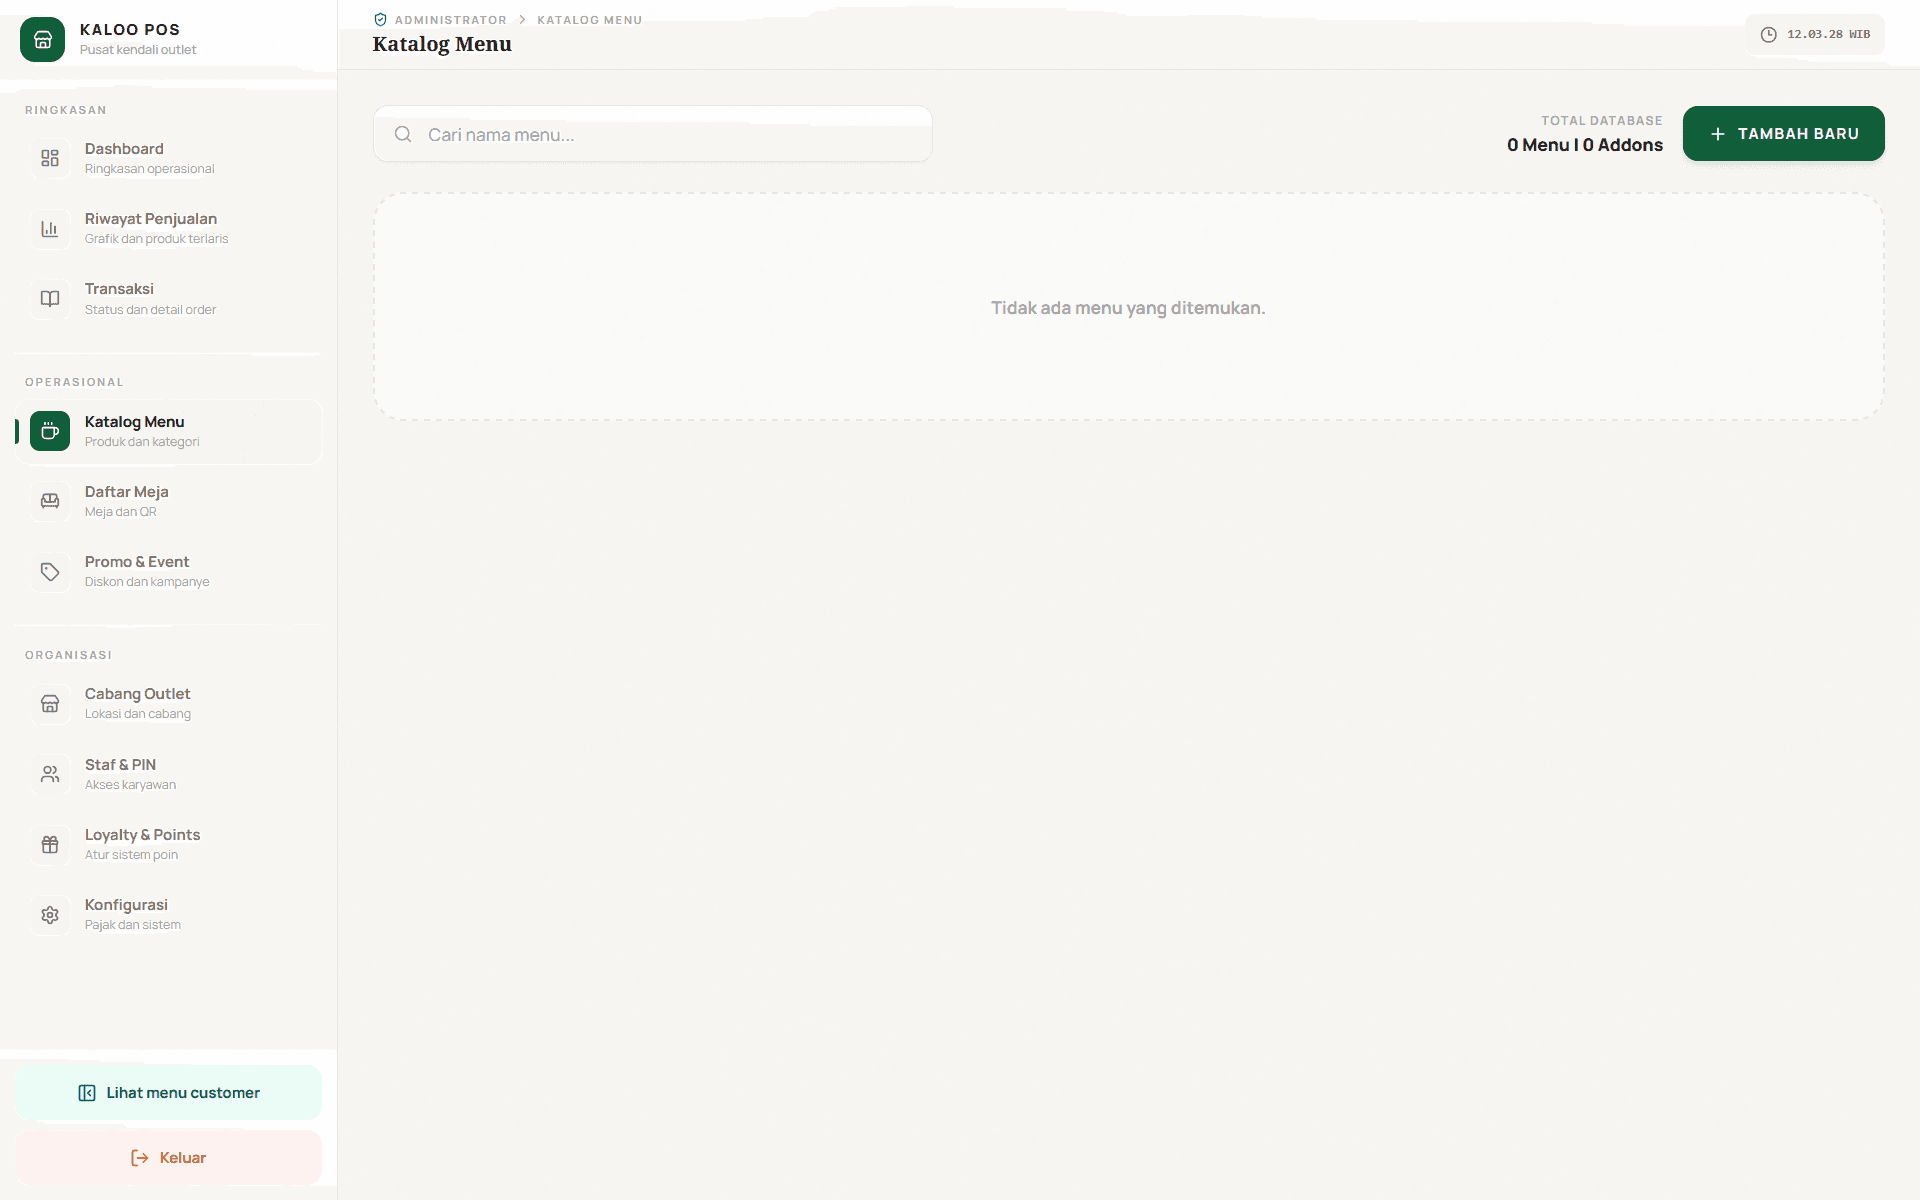Navigate to Transaksi section
Screen dimensions: 1920x1200
click(168, 298)
